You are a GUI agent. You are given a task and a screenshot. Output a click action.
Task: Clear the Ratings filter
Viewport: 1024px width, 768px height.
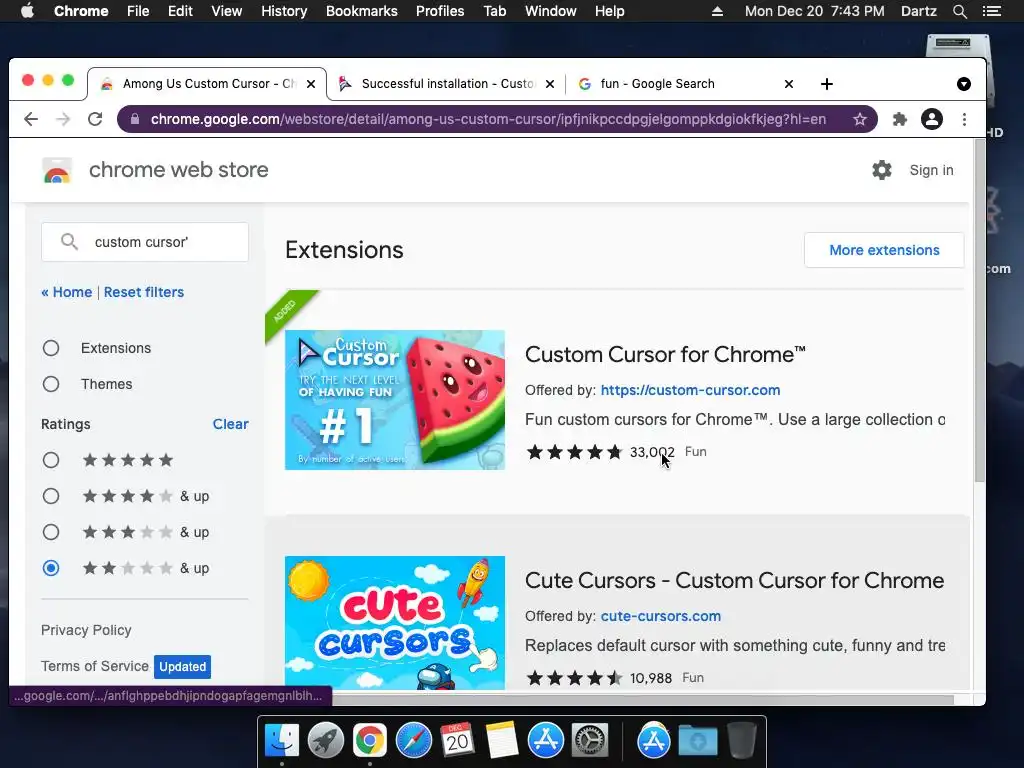coord(231,424)
